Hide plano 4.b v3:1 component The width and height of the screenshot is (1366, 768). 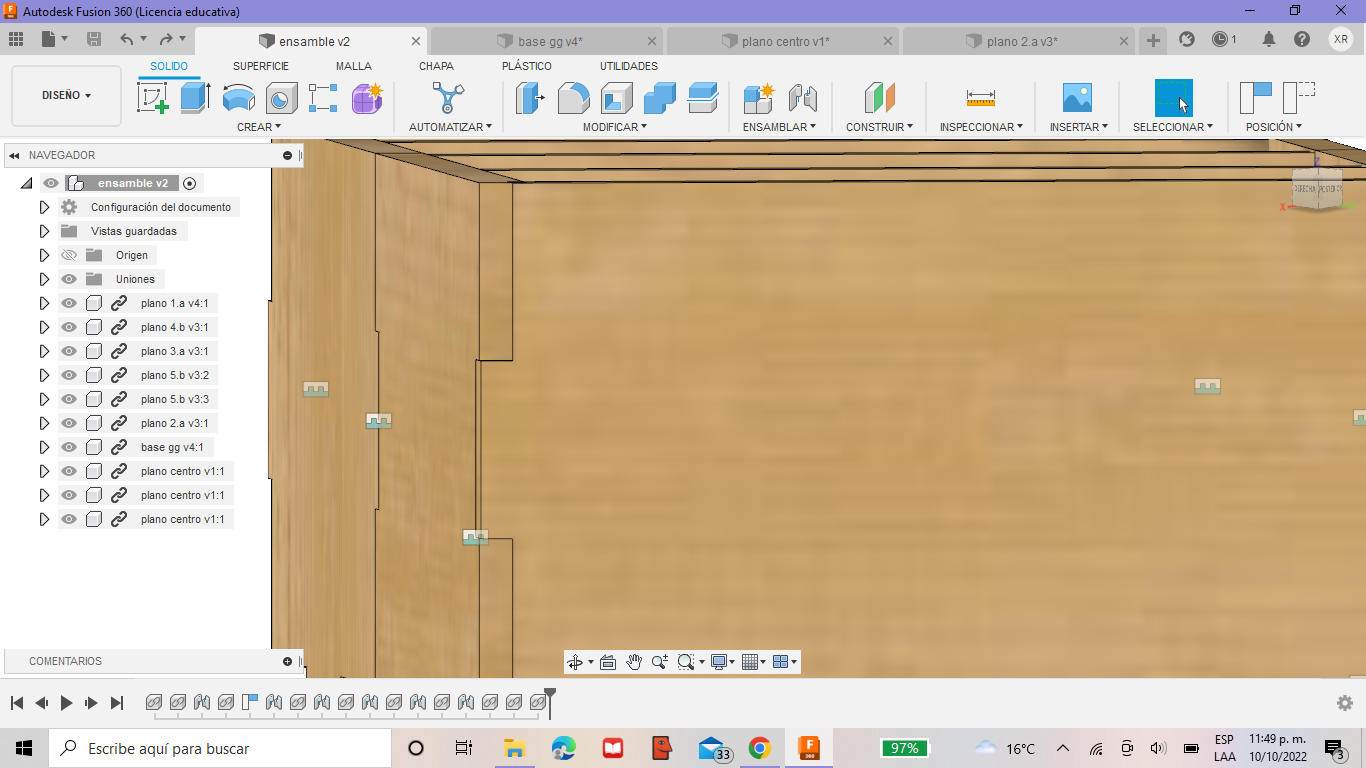point(69,327)
